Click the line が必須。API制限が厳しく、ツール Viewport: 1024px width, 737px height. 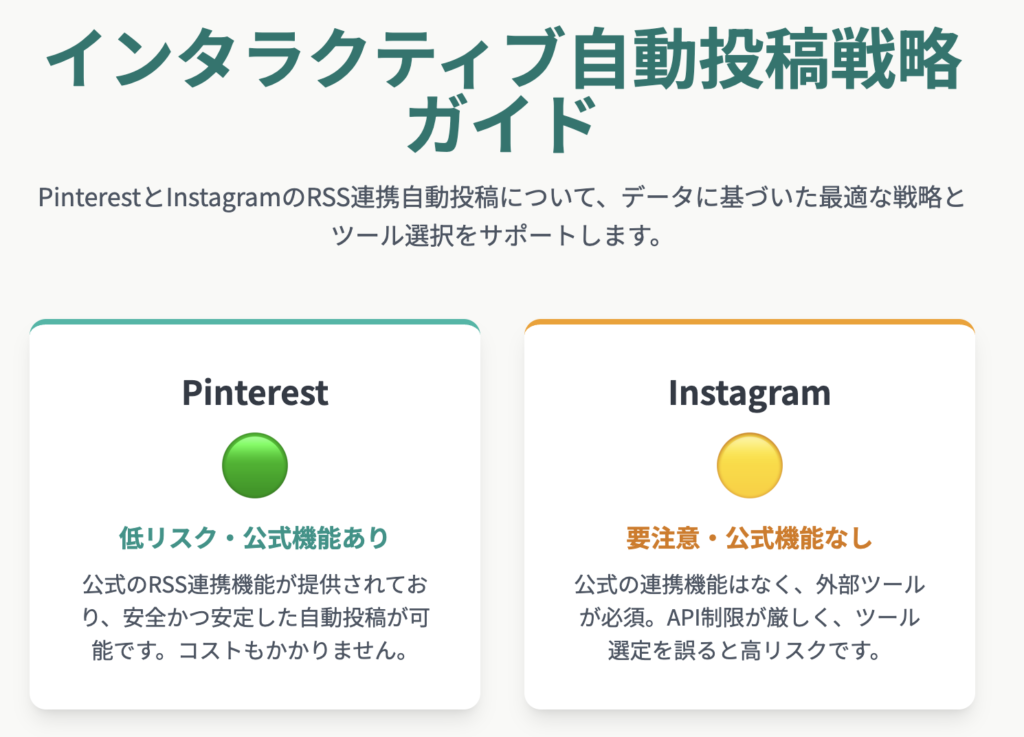(750, 617)
